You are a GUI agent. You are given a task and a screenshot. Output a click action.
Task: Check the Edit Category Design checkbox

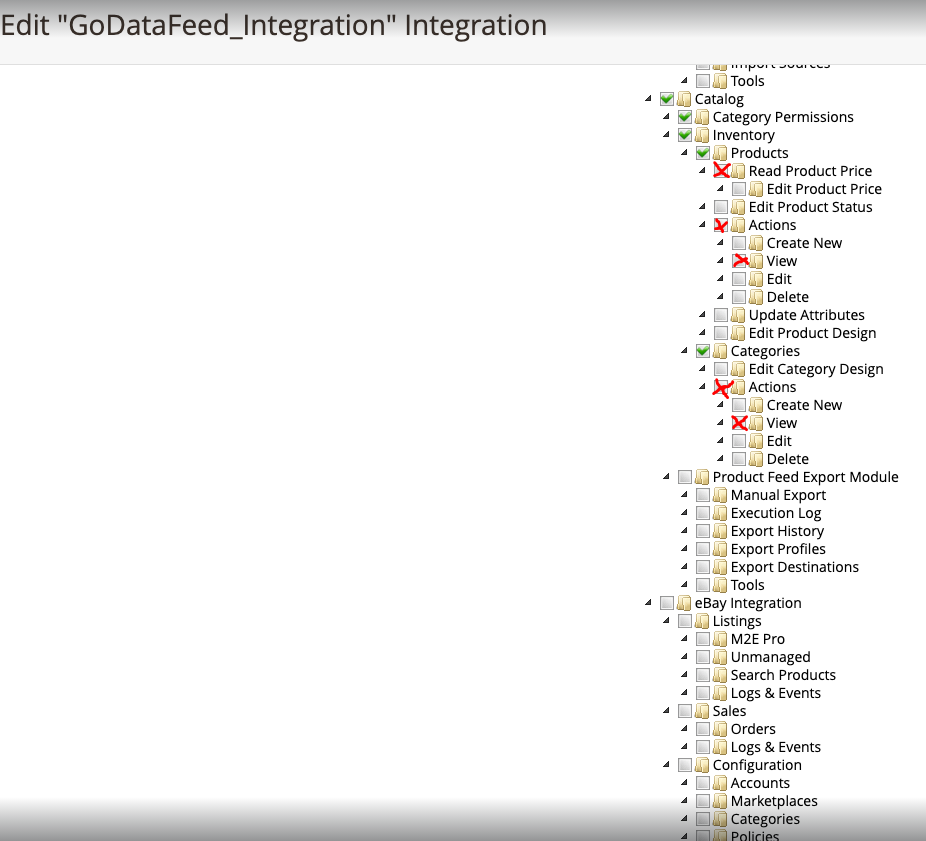pyautogui.click(x=721, y=369)
